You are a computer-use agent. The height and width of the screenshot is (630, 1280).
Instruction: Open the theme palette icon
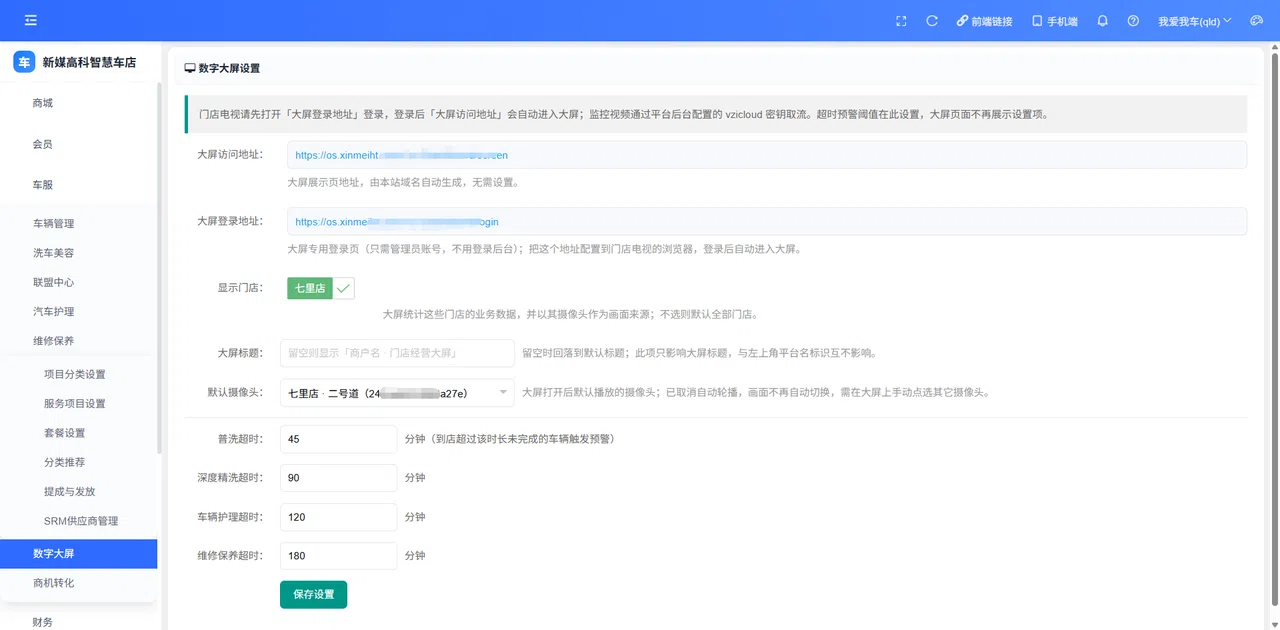(1257, 21)
